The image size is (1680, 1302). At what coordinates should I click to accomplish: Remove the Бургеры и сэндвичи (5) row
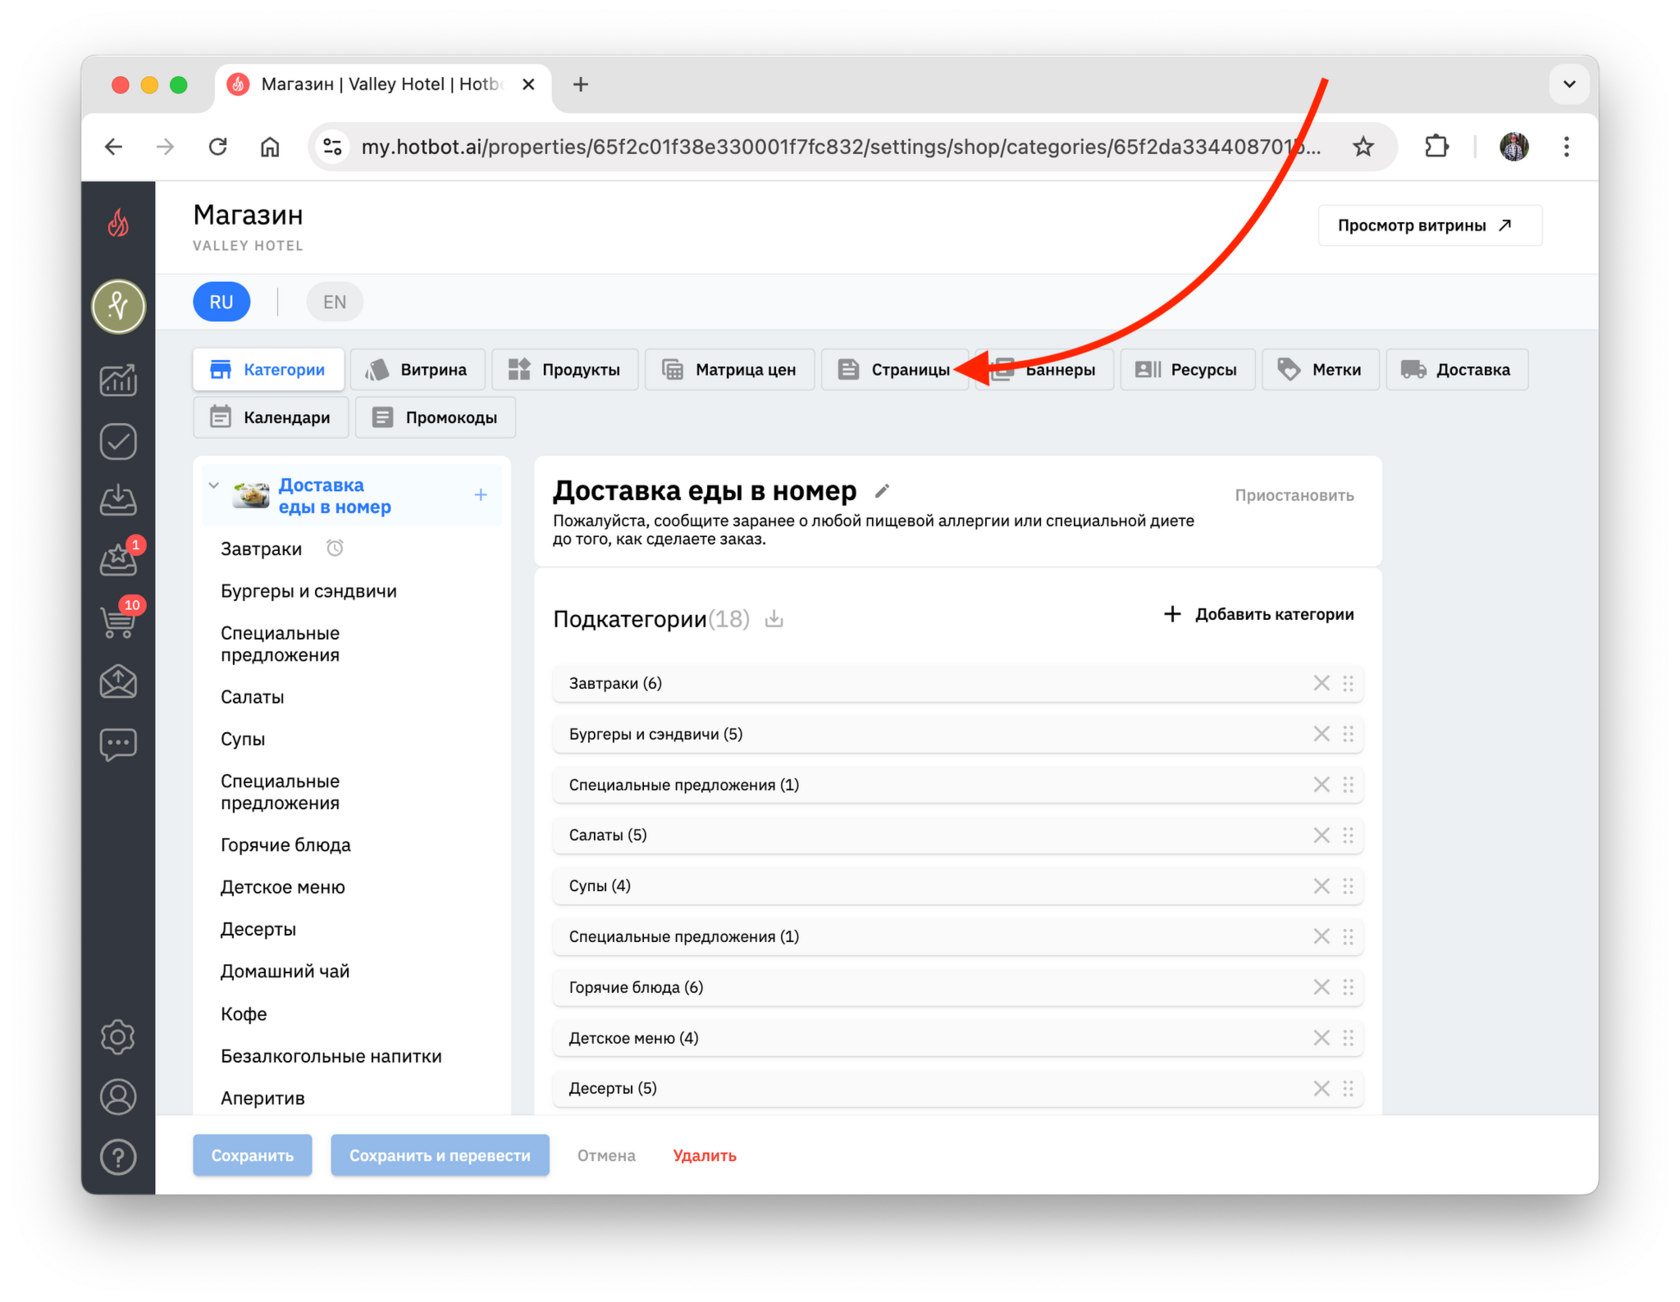1321,734
